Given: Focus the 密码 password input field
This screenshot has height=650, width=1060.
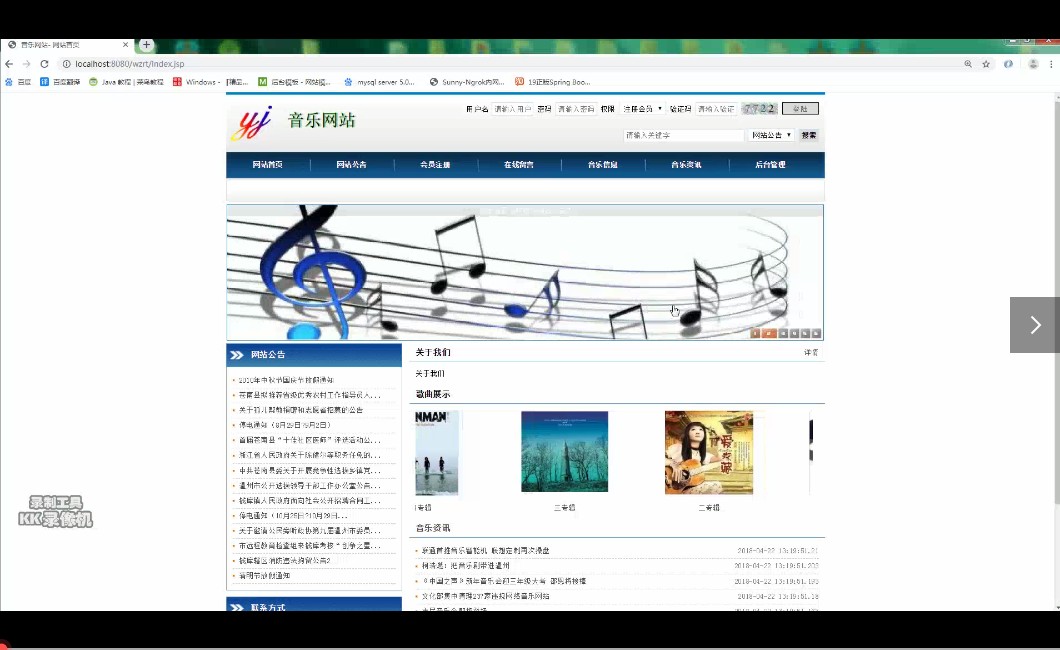Looking at the screenshot, I should click(576, 109).
